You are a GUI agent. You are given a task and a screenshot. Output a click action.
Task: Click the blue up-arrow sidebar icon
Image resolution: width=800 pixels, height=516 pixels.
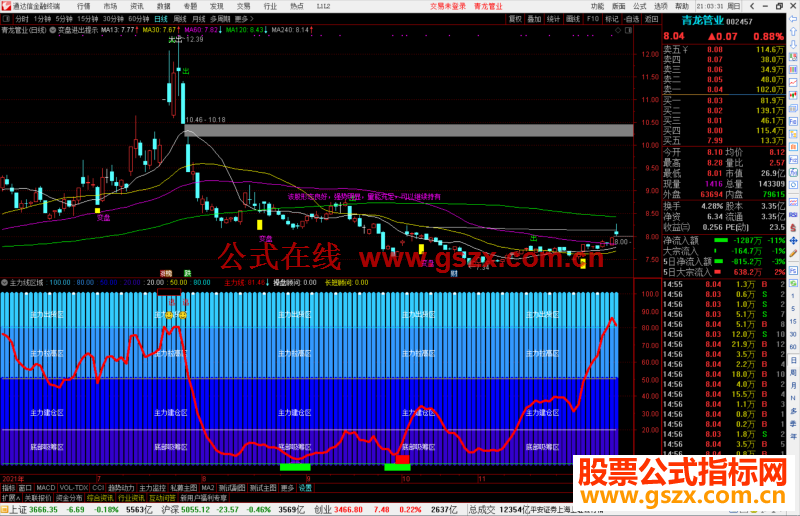pos(794,32)
